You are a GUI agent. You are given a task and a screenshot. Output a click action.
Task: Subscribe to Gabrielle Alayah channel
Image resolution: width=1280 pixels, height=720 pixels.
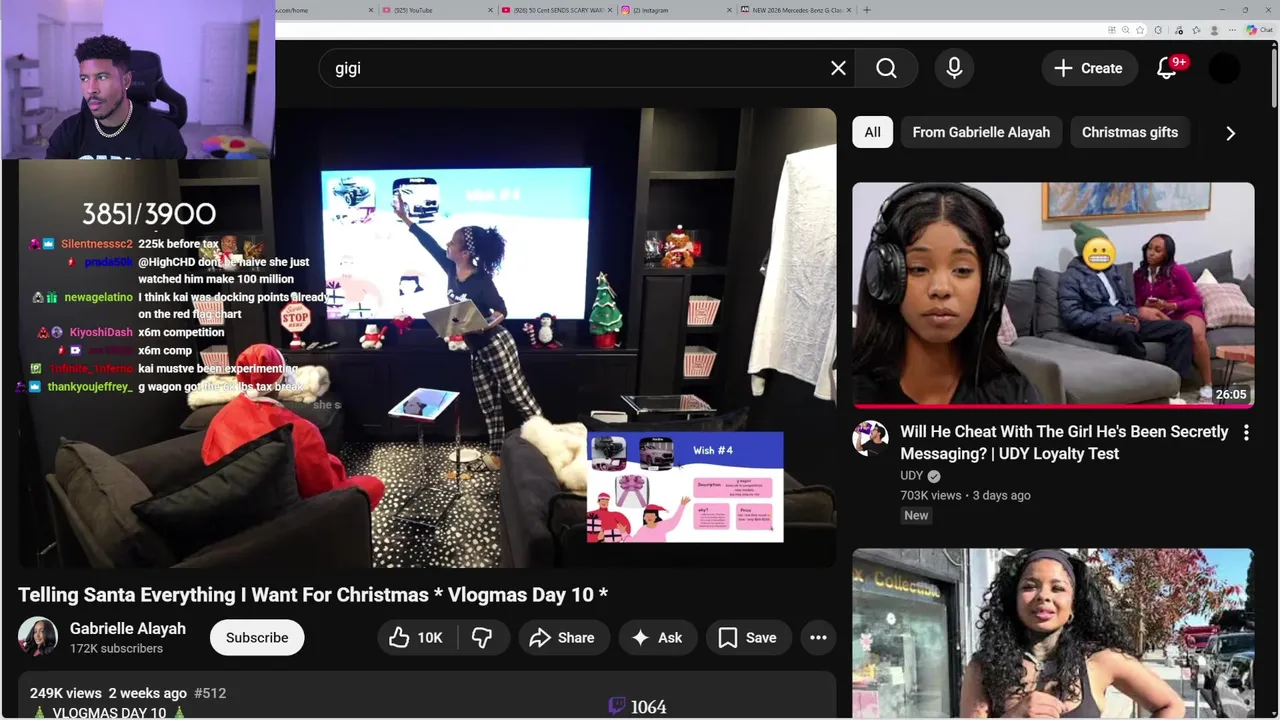click(257, 638)
